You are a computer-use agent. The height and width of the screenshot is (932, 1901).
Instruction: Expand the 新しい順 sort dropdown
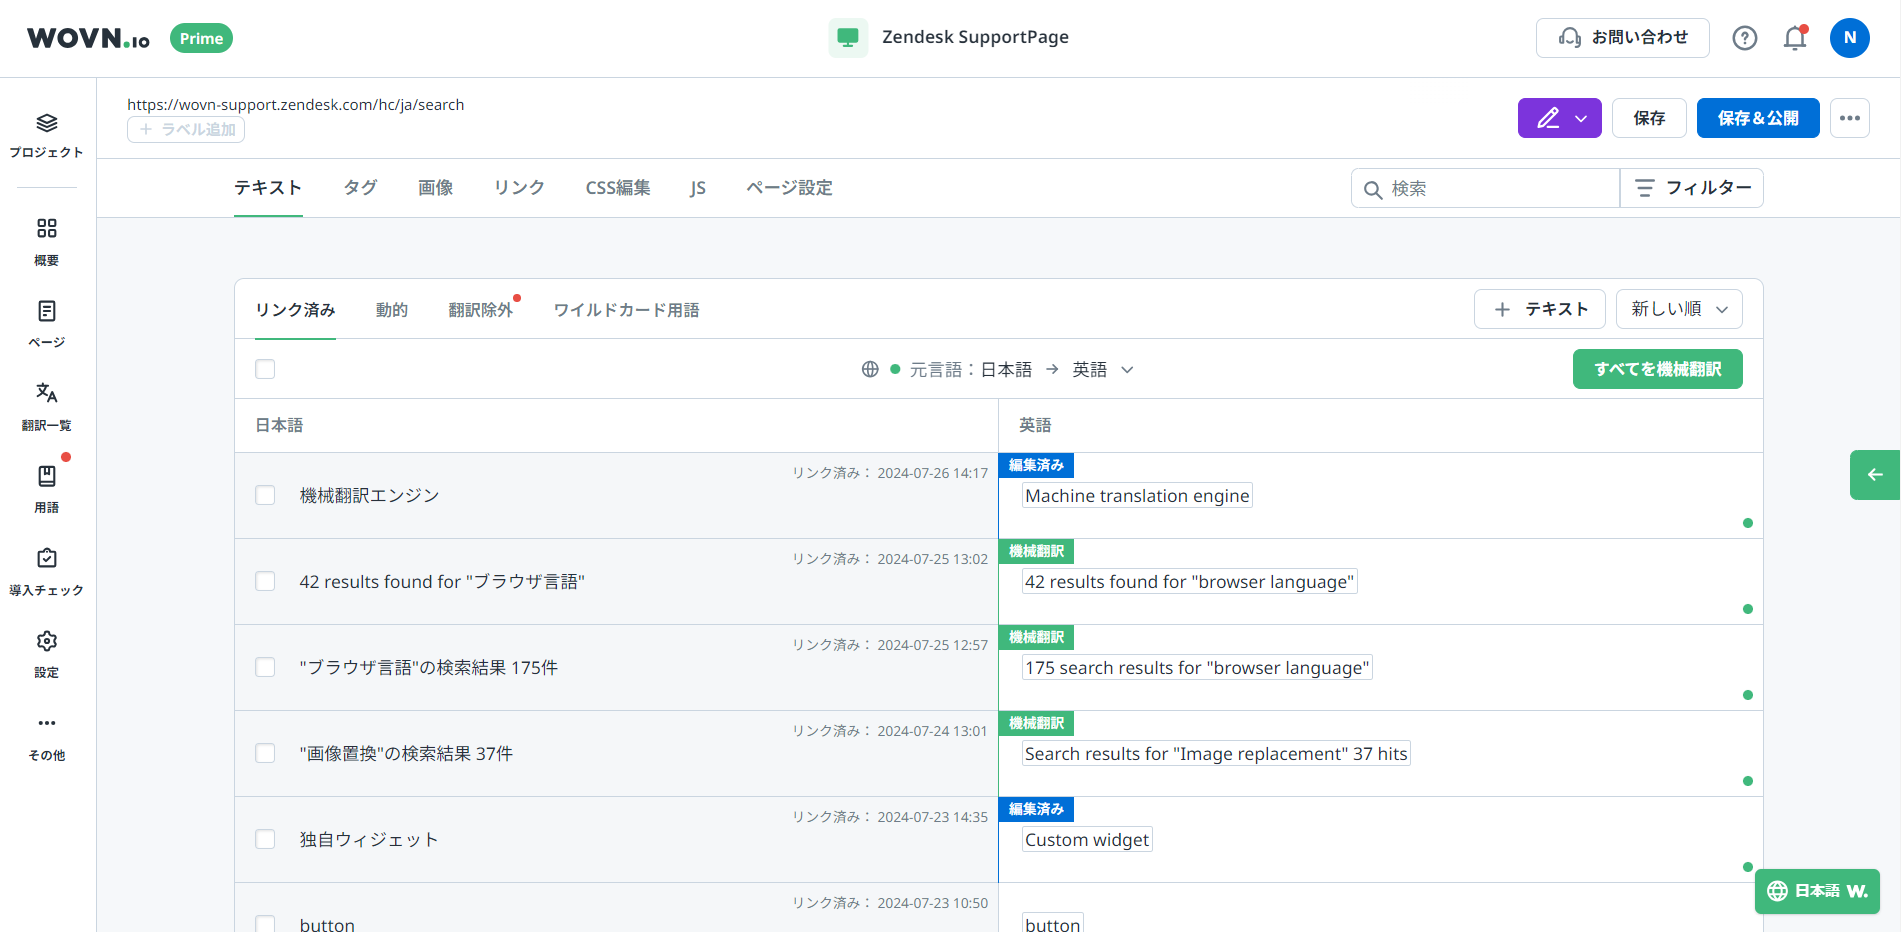click(1678, 309)
